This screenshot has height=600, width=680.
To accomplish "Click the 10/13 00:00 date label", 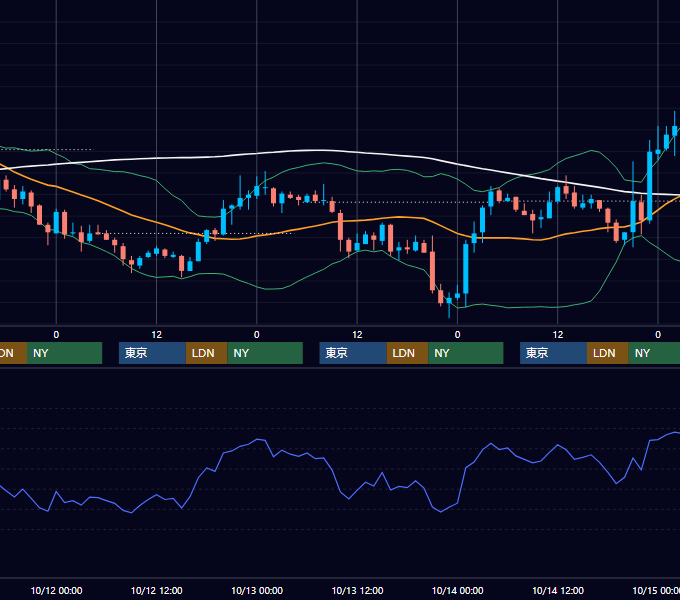I will pyautogui.click(x=257, y=590).
